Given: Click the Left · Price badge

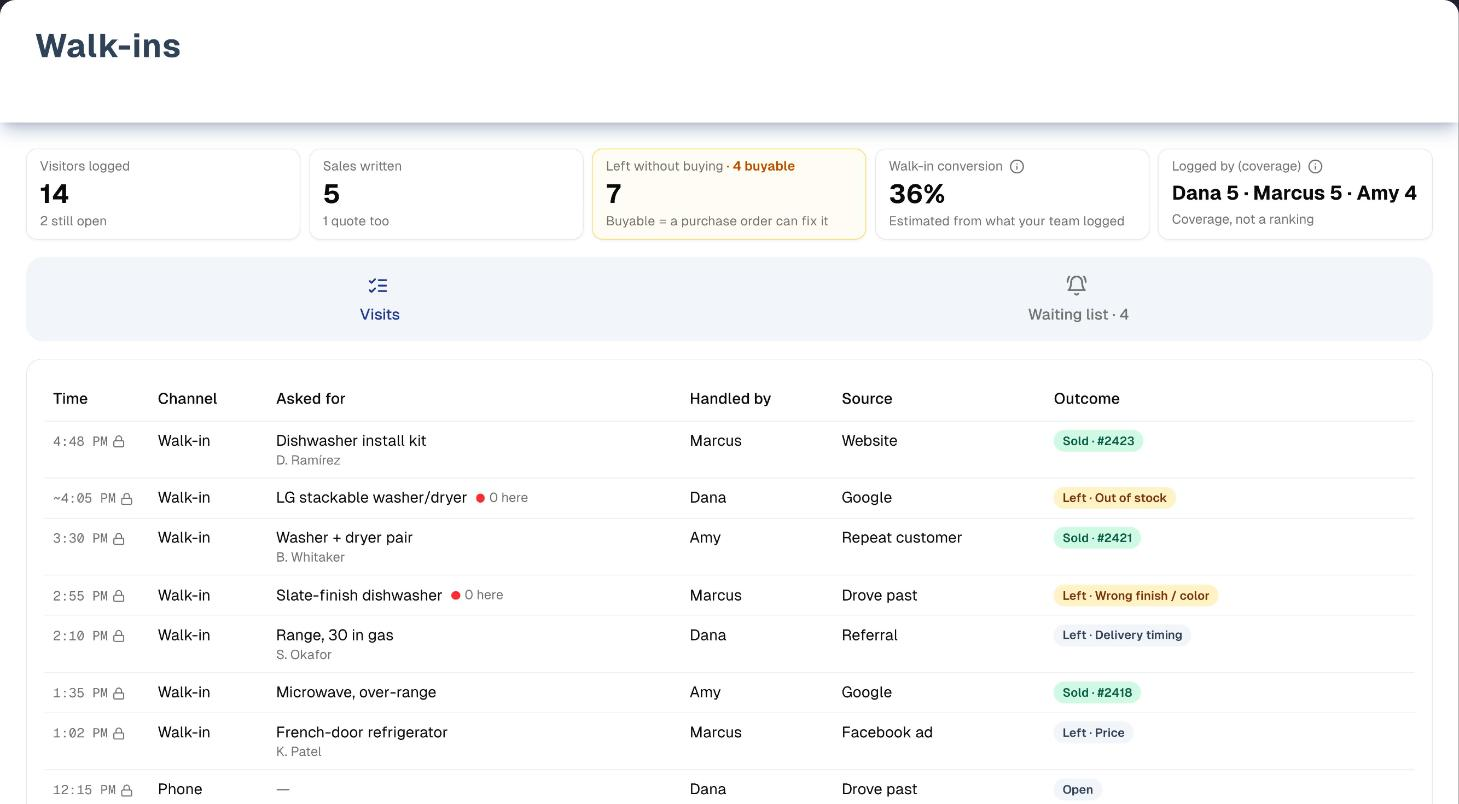Looking at the screenshot, I should tap(1093, 733).
